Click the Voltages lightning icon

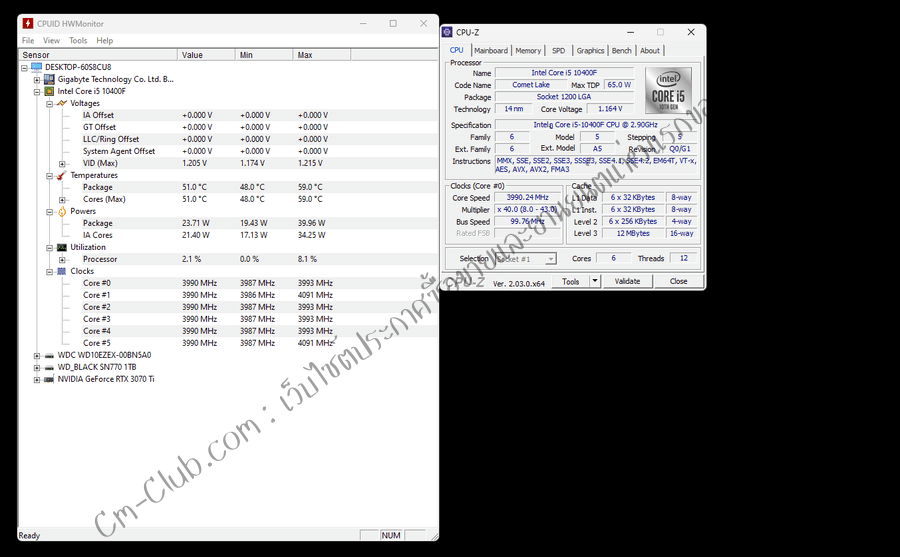pyautogui.click(x=61, y=103)
